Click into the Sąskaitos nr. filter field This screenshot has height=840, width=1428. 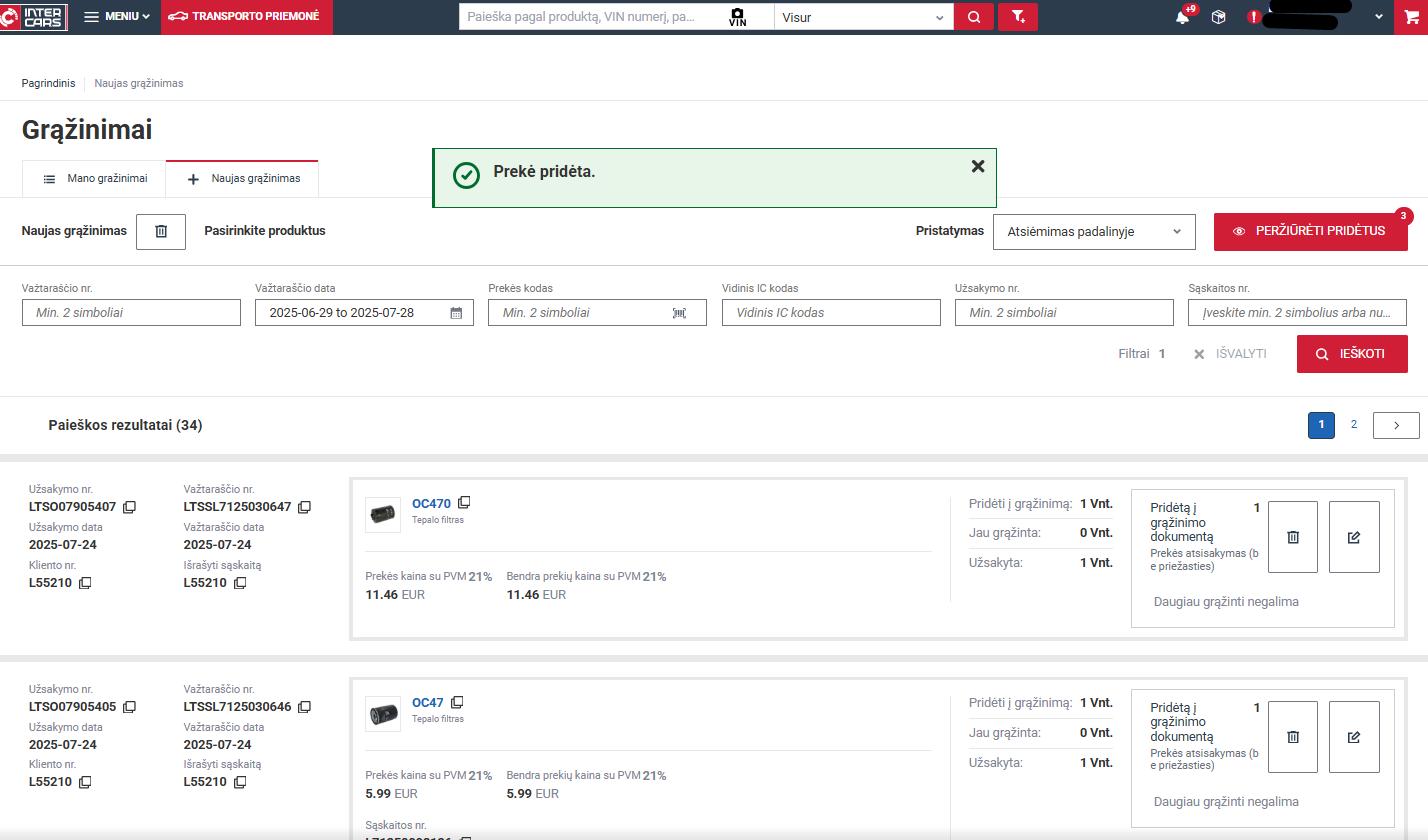pyautogui.click(x=1297, y=312)
